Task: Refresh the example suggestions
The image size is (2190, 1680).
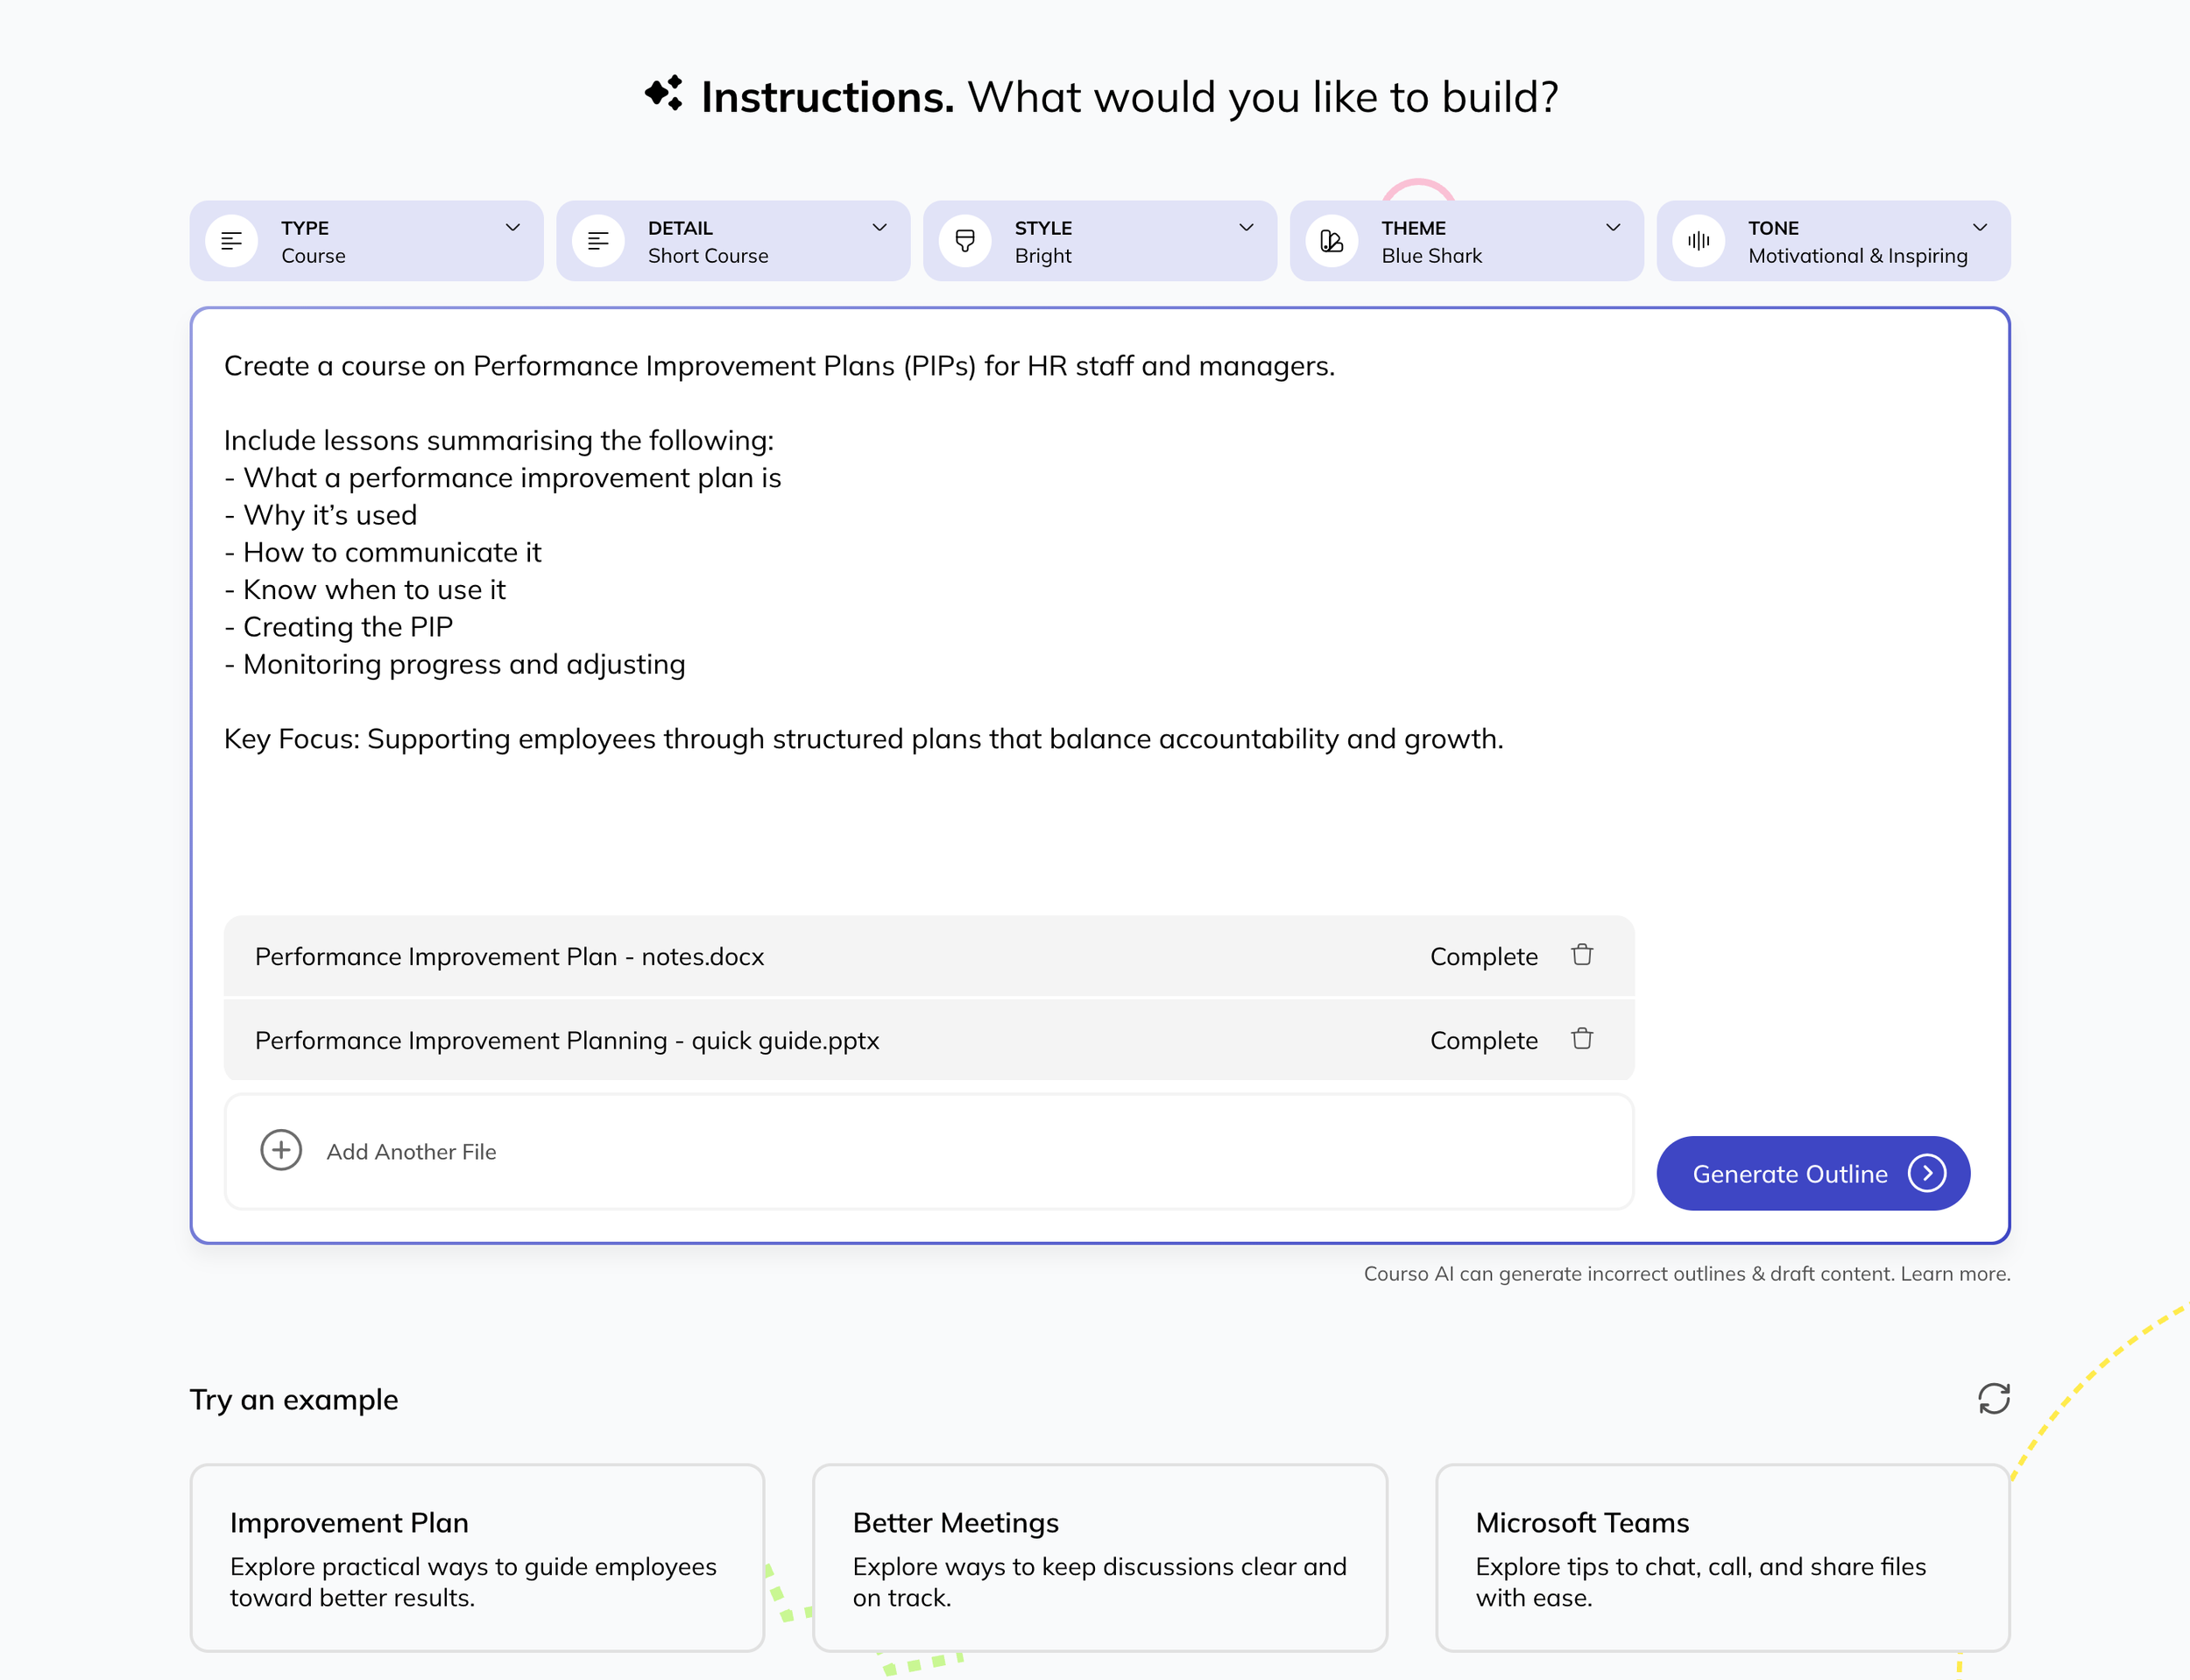Action: (1993, 1399)
